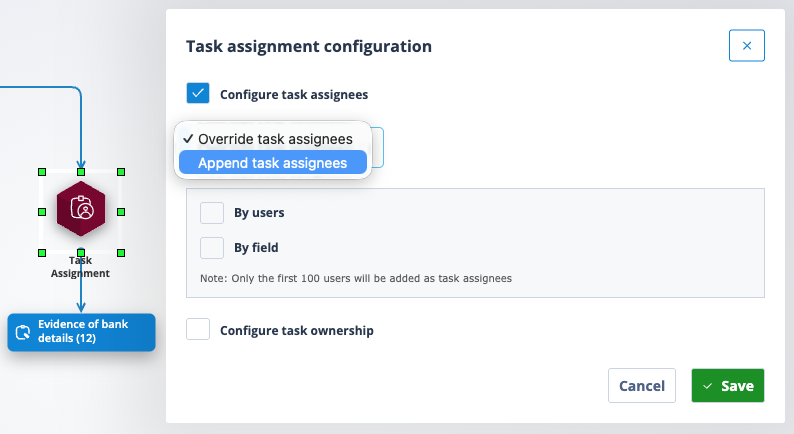Viewport: 794px width, 434px height.
Task: Enable the By field checkbox
Action: tap(212, 248)
